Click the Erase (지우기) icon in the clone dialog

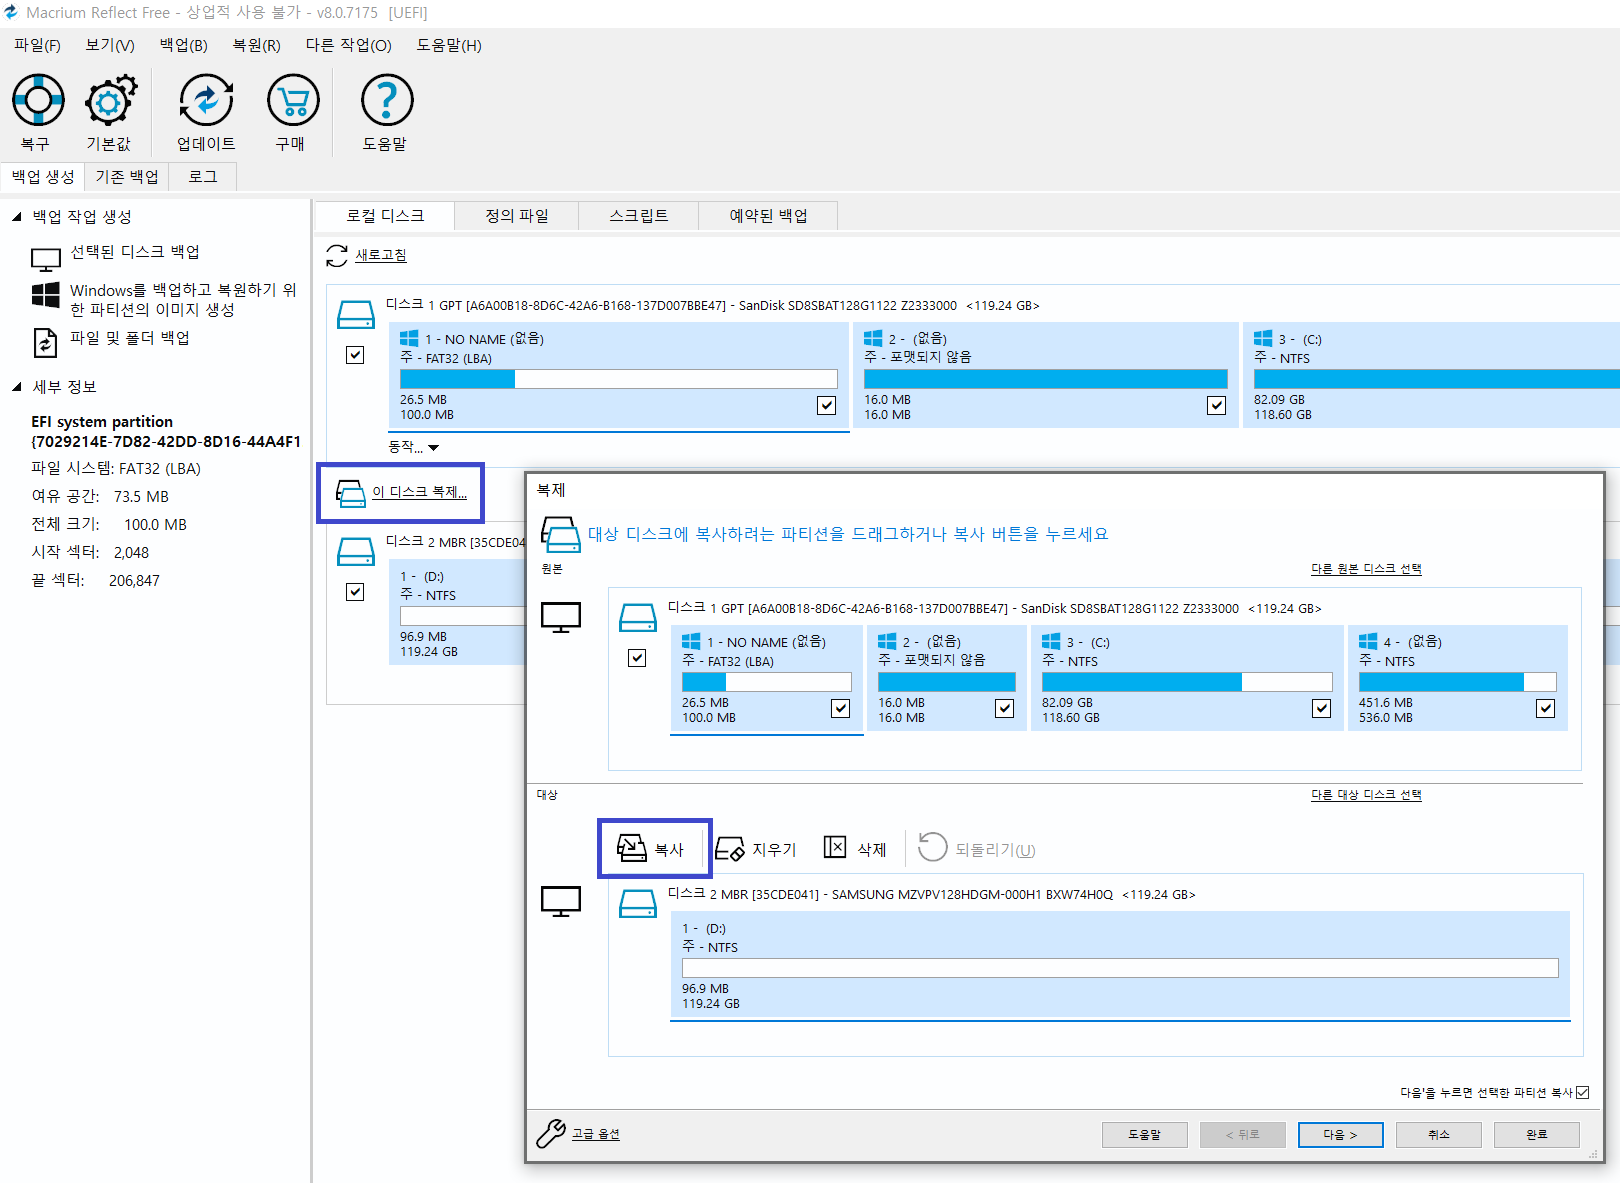click(x=730, y=849)
